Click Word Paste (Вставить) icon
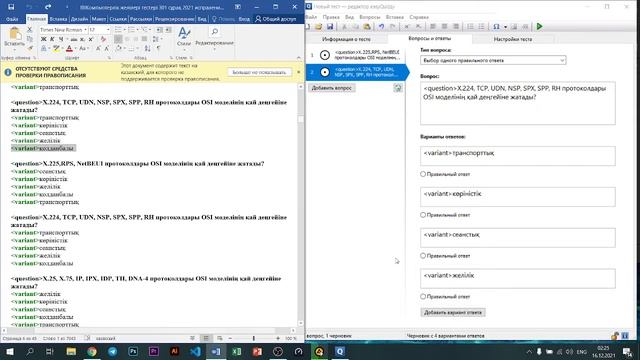640x360 pixels. [15, 34]
